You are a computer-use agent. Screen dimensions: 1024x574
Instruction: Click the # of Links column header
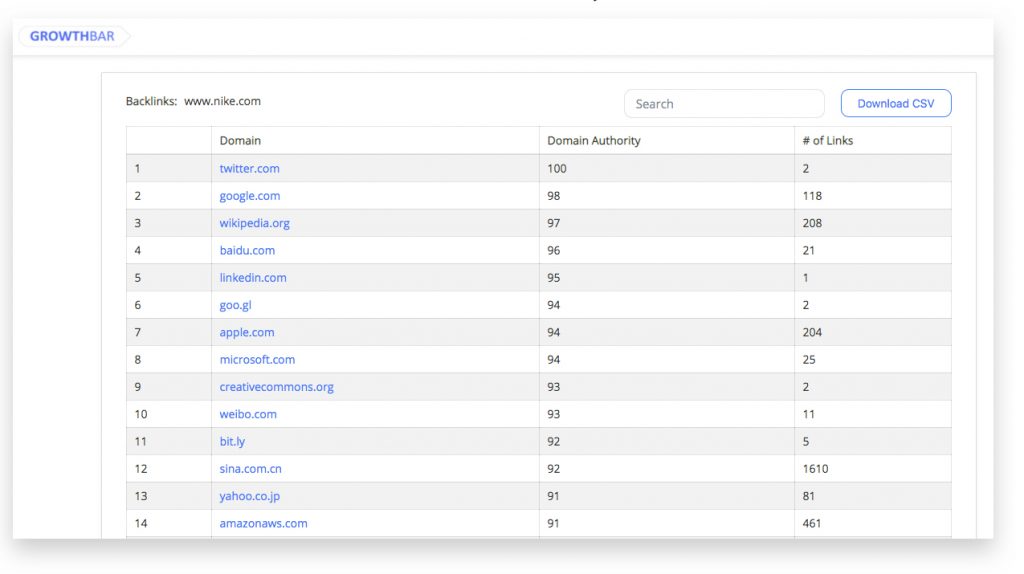(x=827, y=140)
